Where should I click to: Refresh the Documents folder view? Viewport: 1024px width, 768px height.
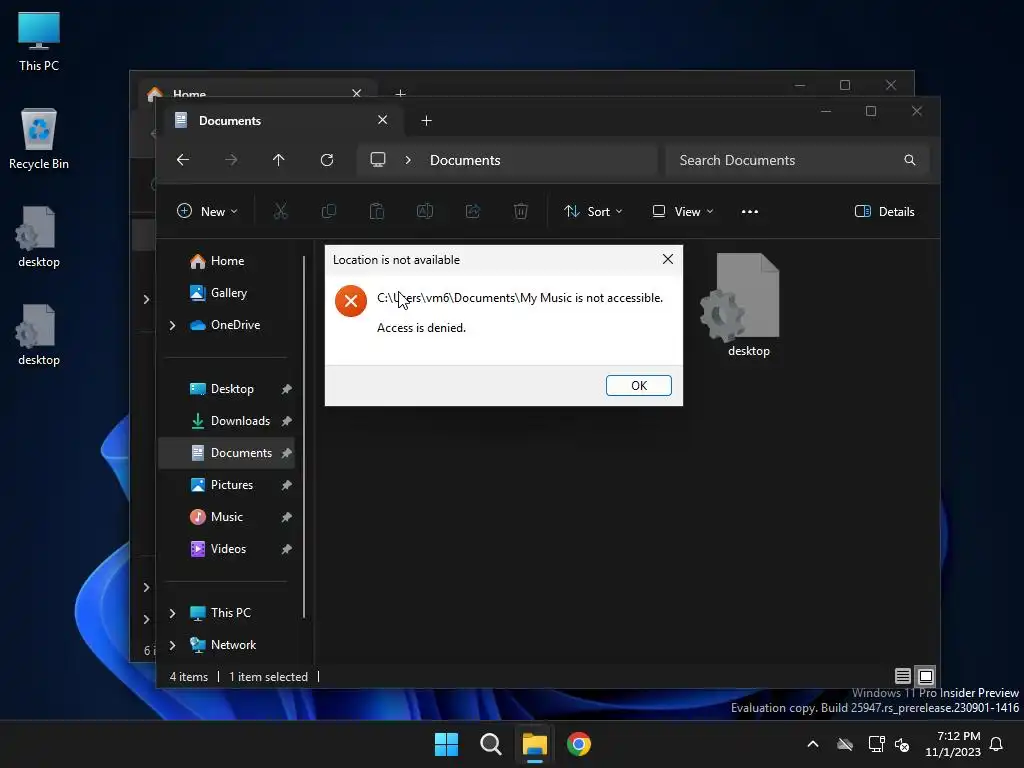327,160
